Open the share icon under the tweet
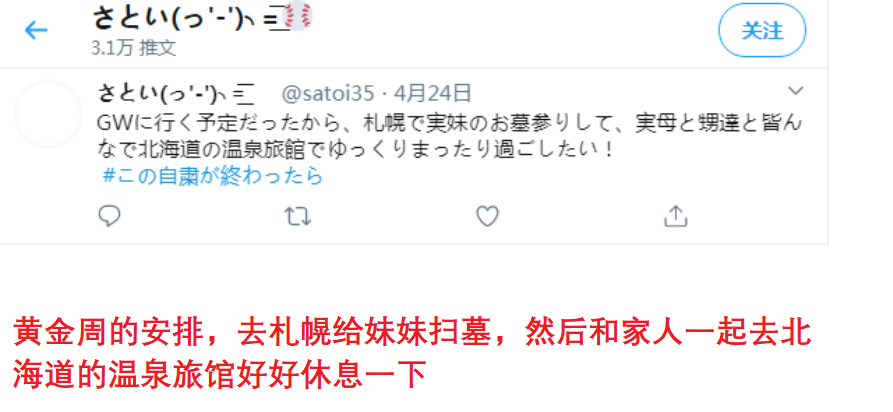Viewport: 893px width, 412px height. (x=675, y=216)
